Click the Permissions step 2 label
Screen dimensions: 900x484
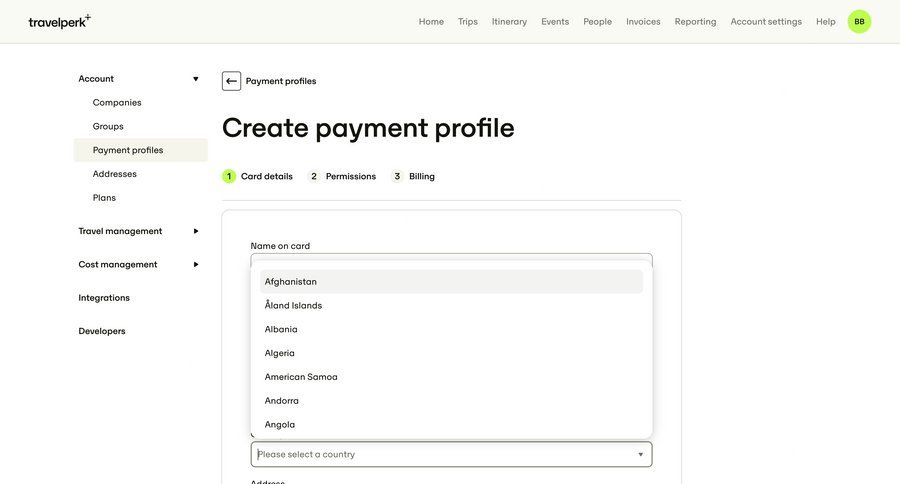coord(350,176)
